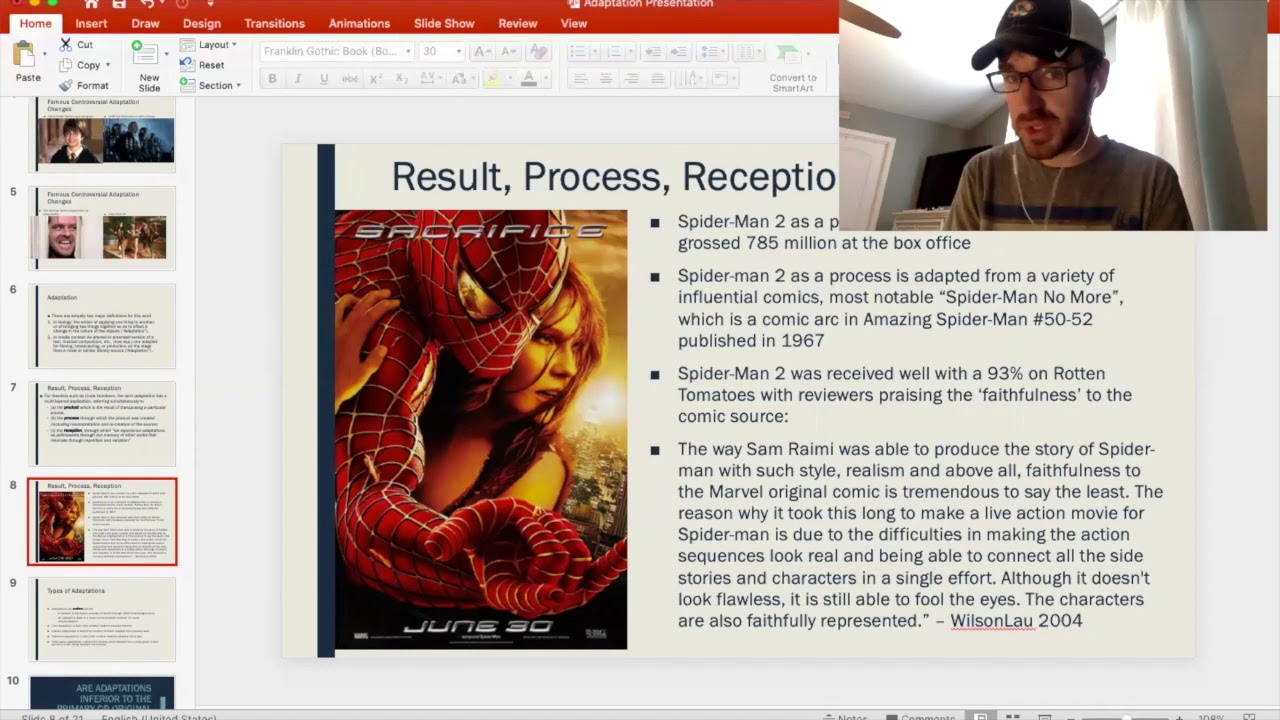This screenshot has height=720, width=1280.
Task: Select the slide 7 thumbnail
Action: [102, 424]
